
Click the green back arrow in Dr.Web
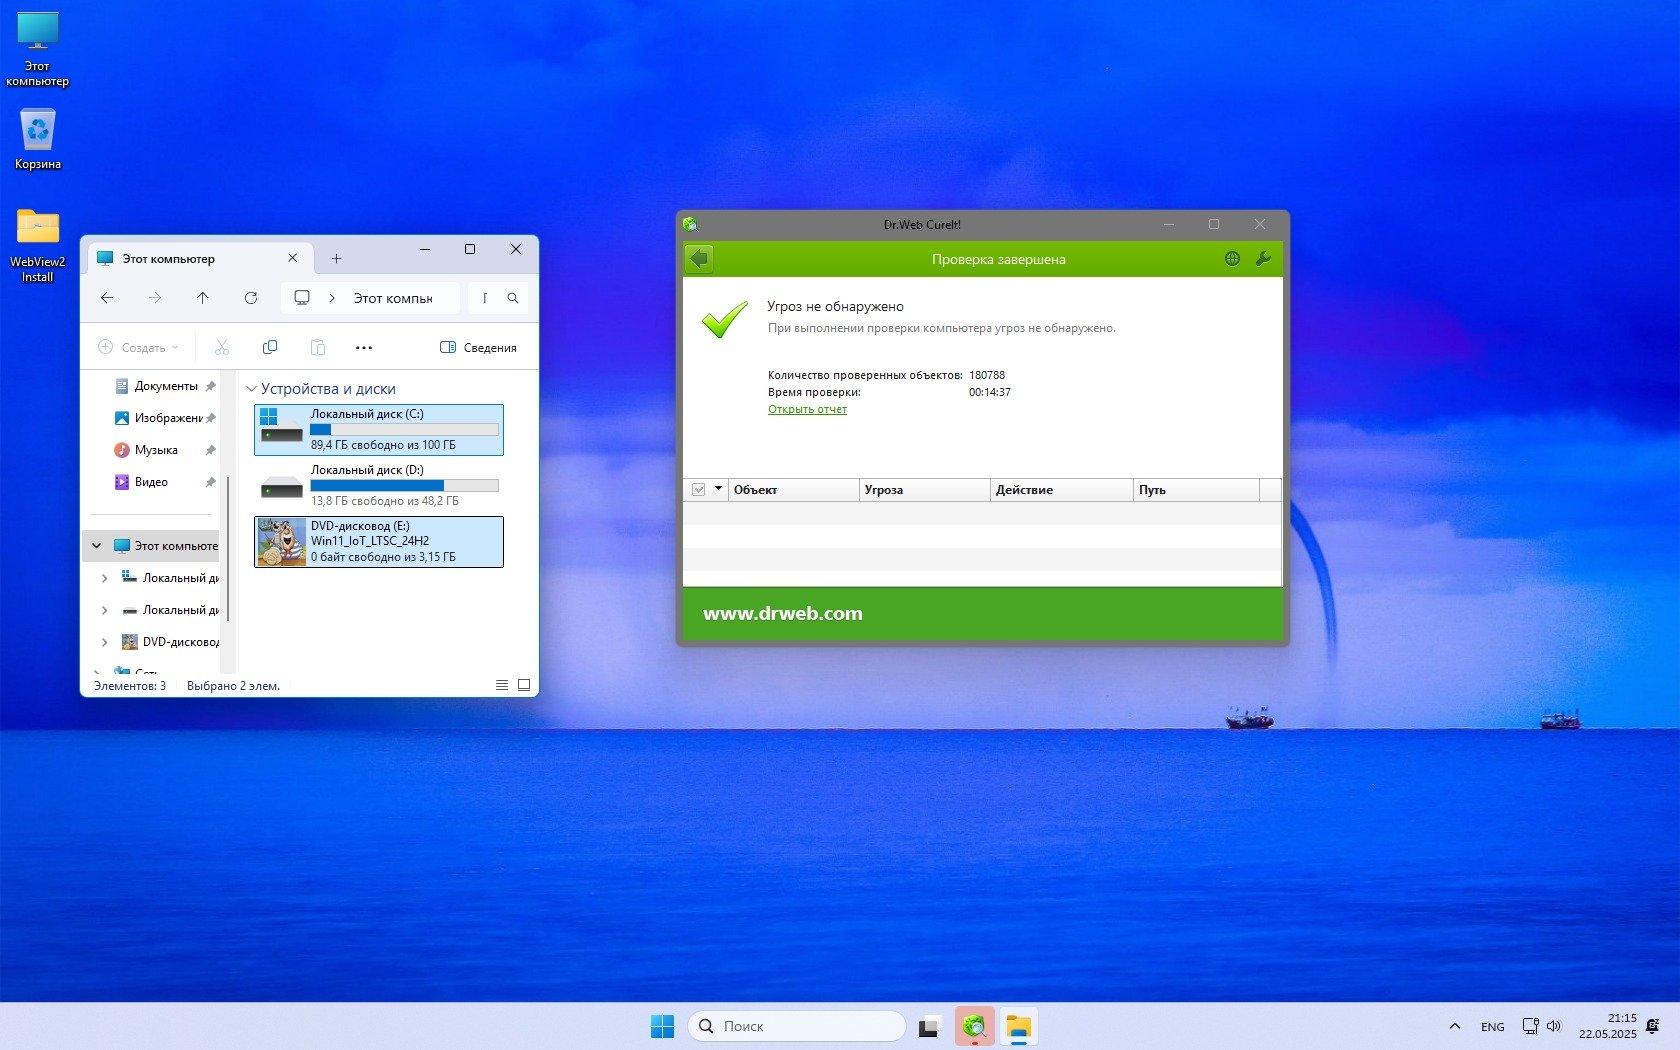(x=699, y=259)
